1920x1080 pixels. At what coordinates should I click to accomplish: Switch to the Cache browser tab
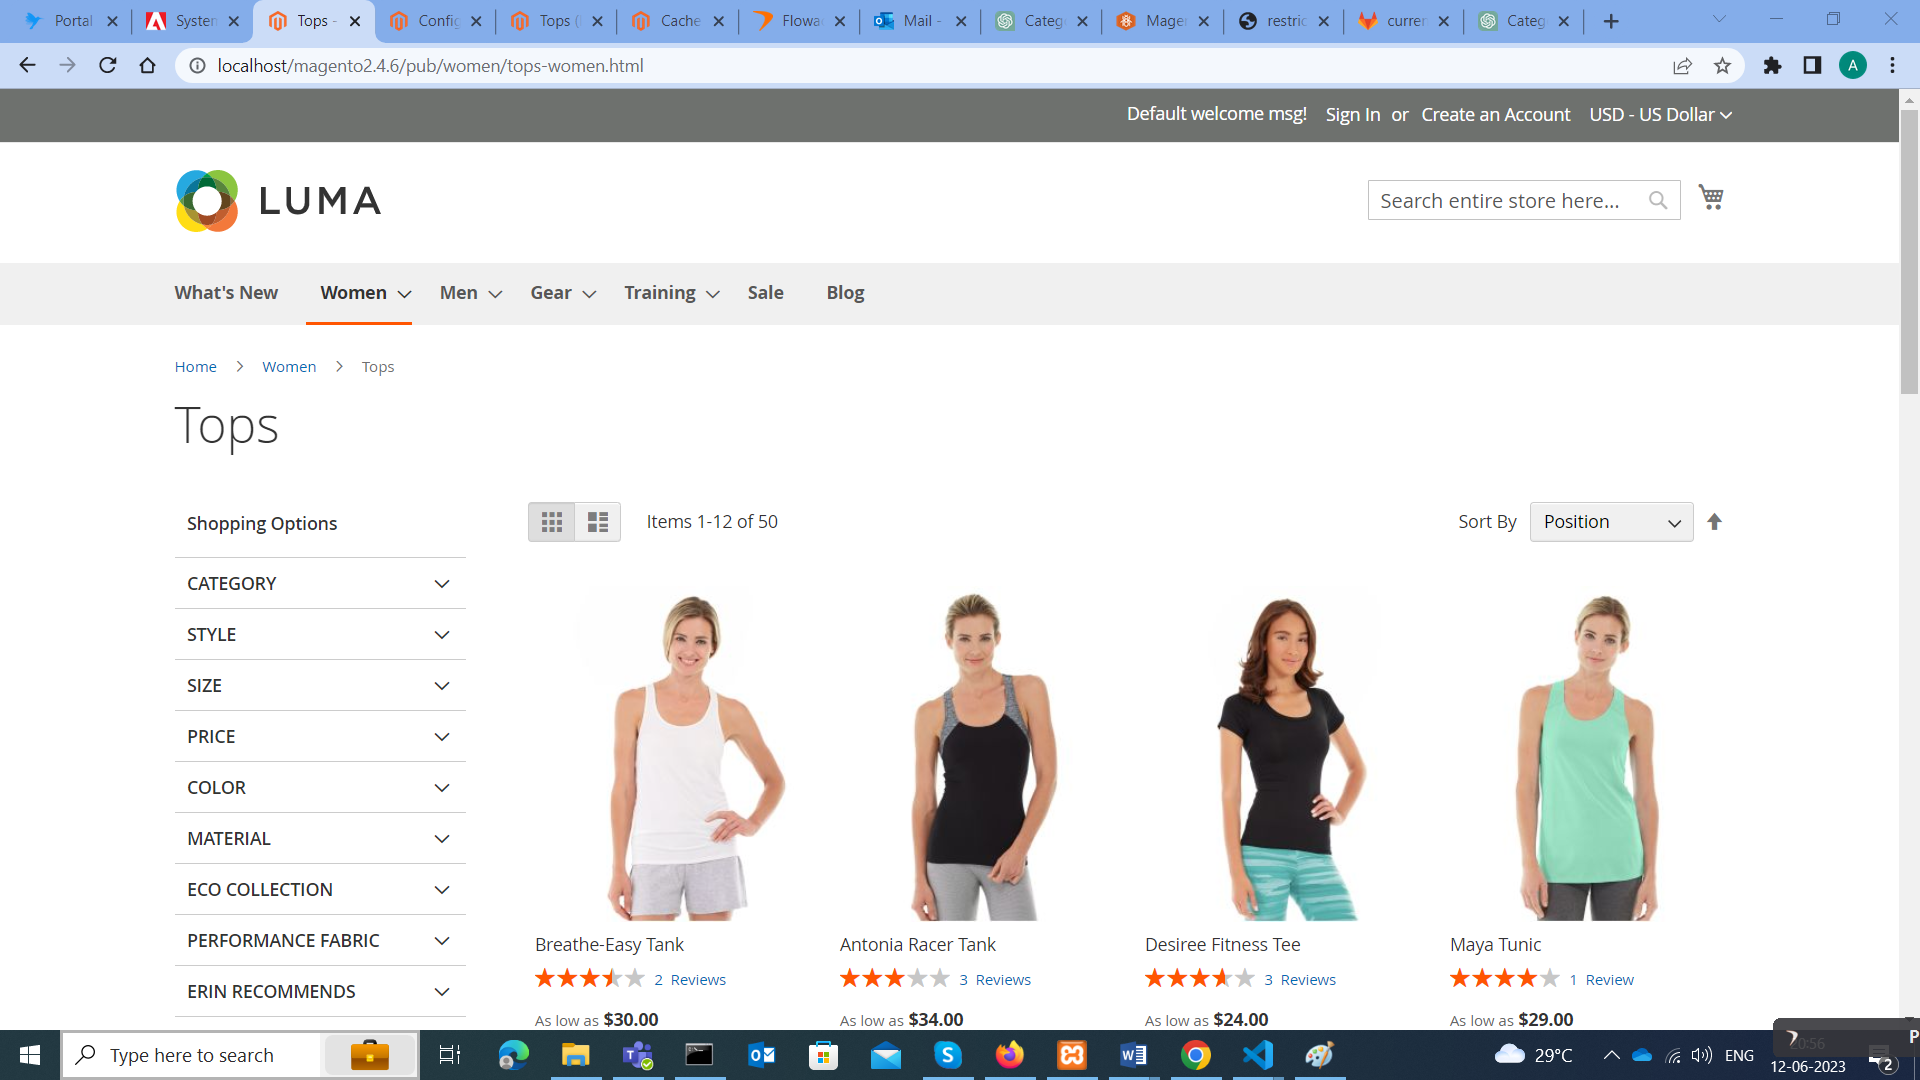pyautogui.click(x=677, y=20)
